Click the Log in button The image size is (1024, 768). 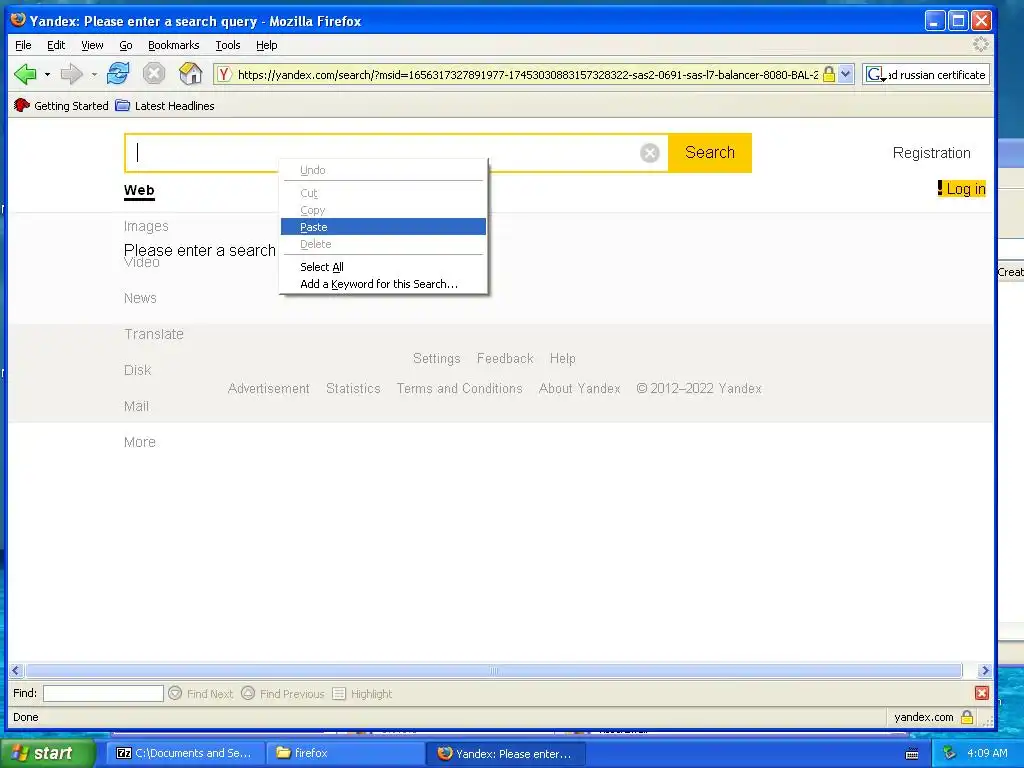(x=961, y=189)
